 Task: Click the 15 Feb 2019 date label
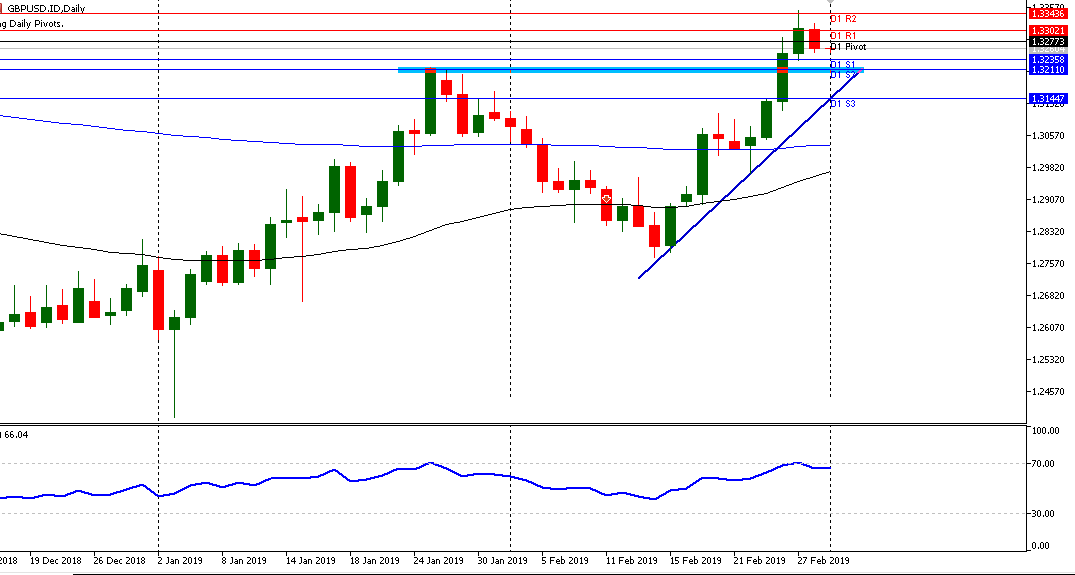coord(696,561)
